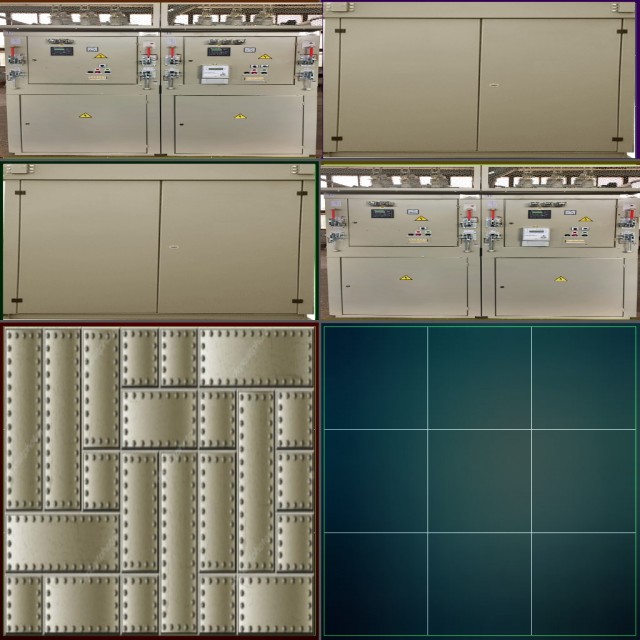
Task: Click the warning triangle on the upper-left photo's left lower door
Action: (x=84, y=116)
